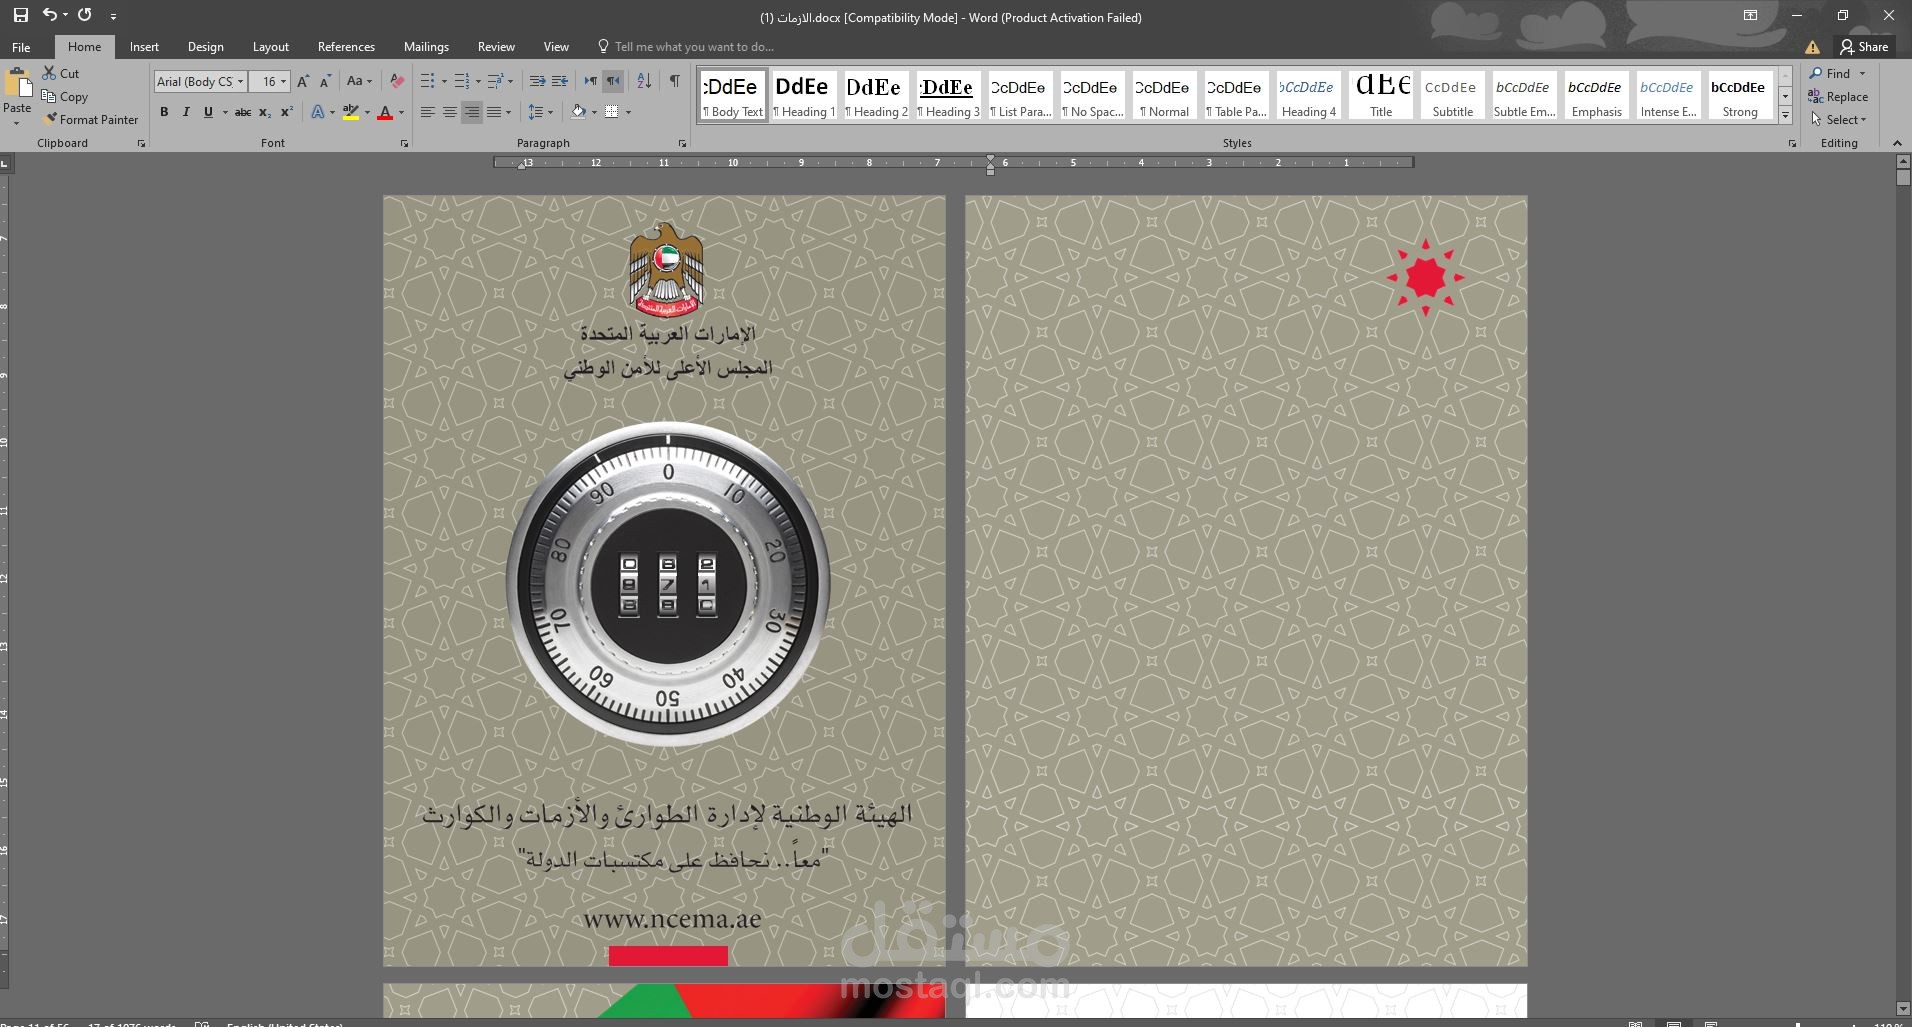Undo the last action
This screenshot has height=1027, width=1912.
point(49,15)
